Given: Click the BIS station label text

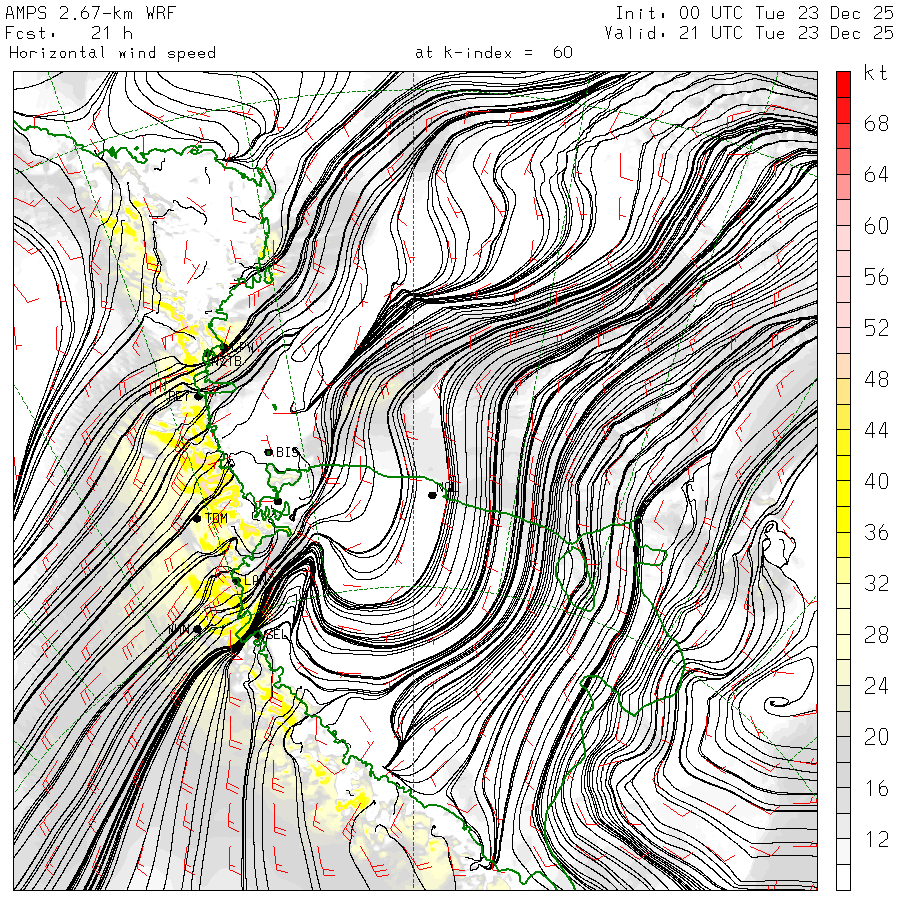Looking at the screenshot, I should pos(288,452).
